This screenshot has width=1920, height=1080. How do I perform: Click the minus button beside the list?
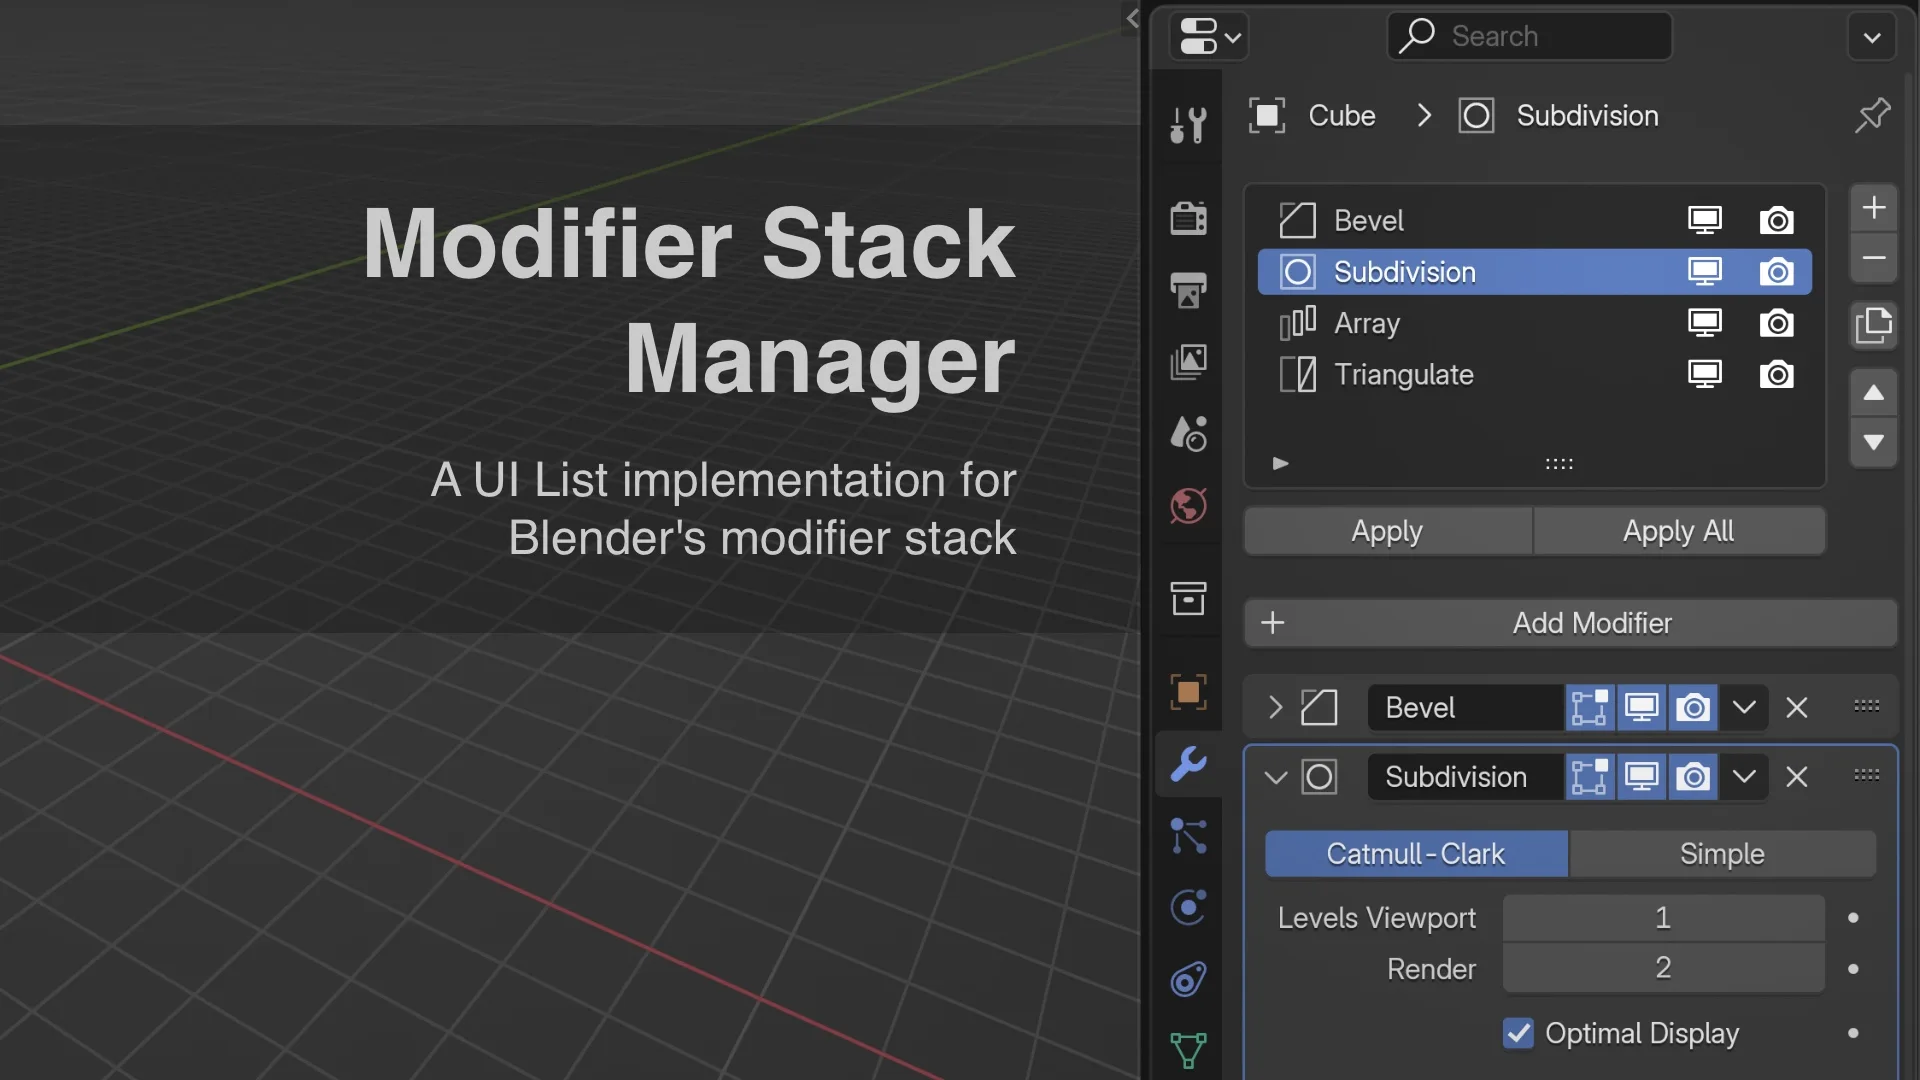tap(1874, 258)
